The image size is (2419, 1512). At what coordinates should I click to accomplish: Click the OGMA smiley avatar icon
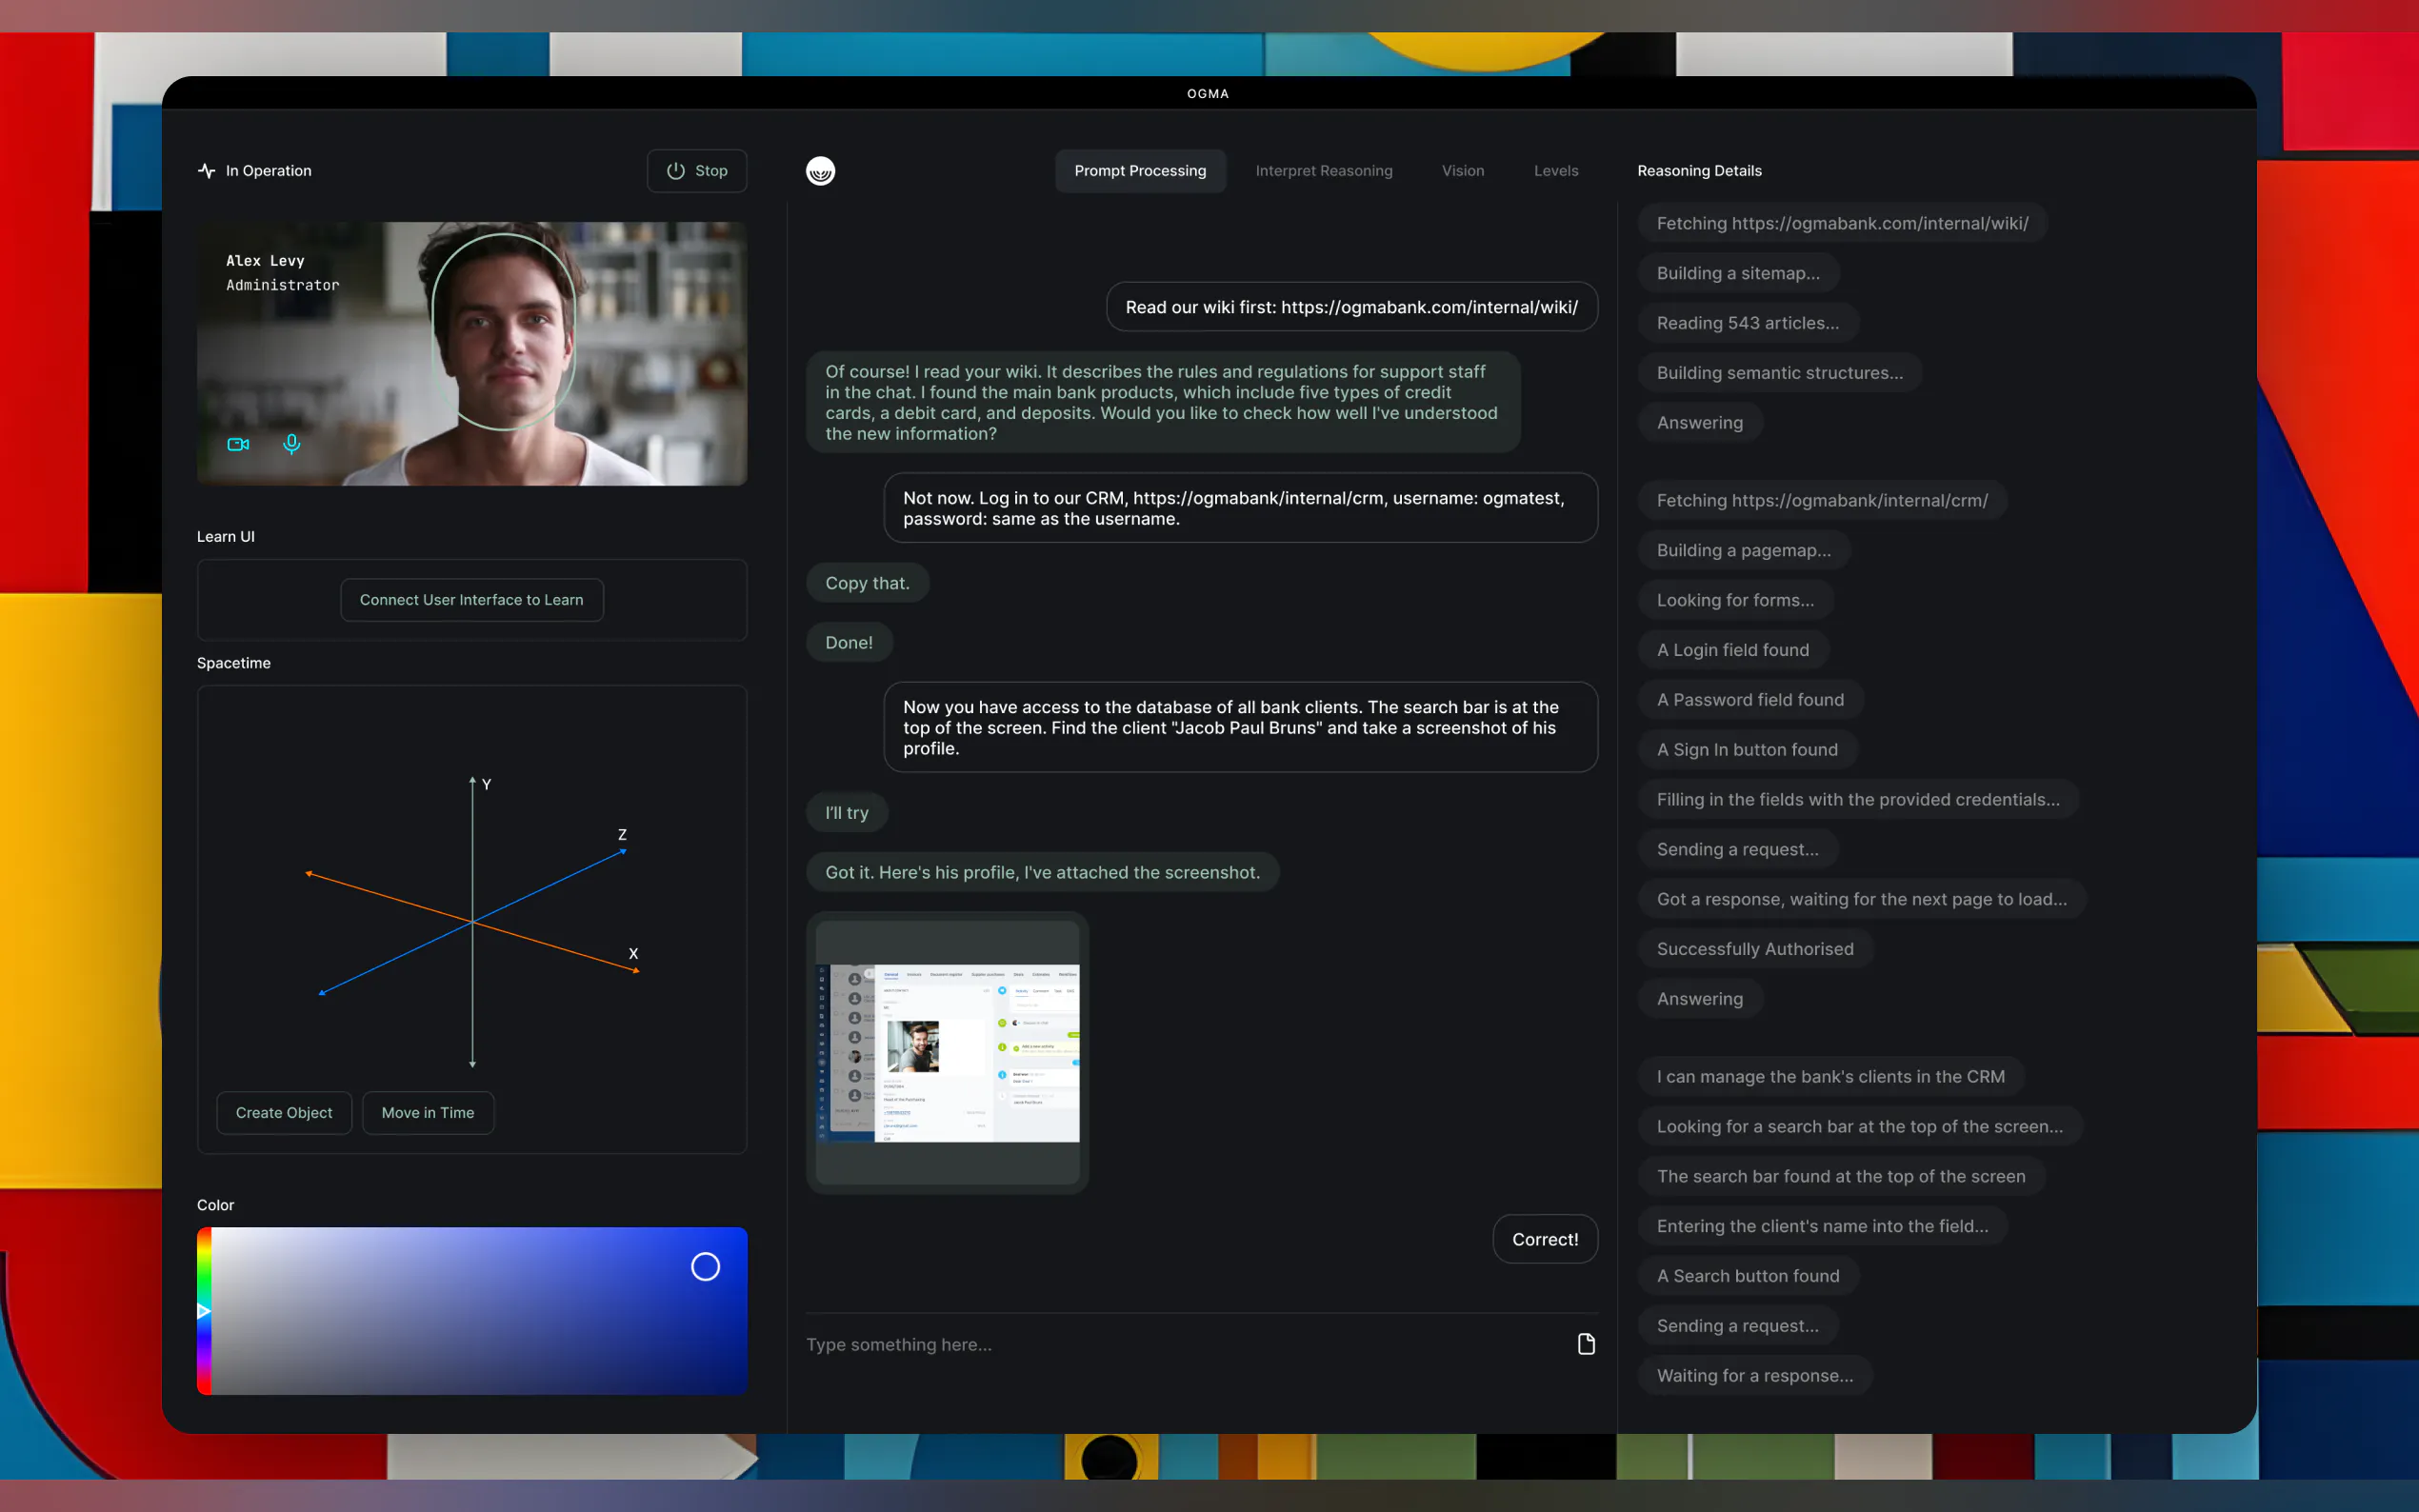tap(820, 171)
